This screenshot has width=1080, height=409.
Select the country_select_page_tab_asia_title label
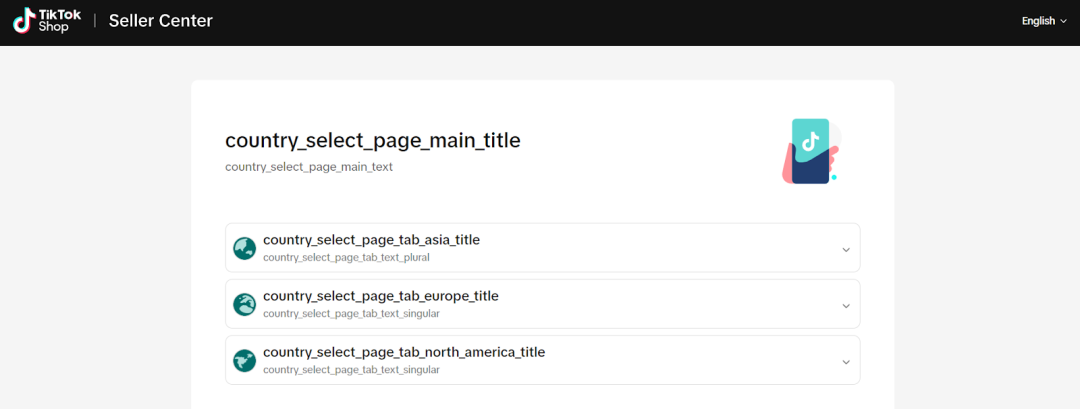[371, 240]
